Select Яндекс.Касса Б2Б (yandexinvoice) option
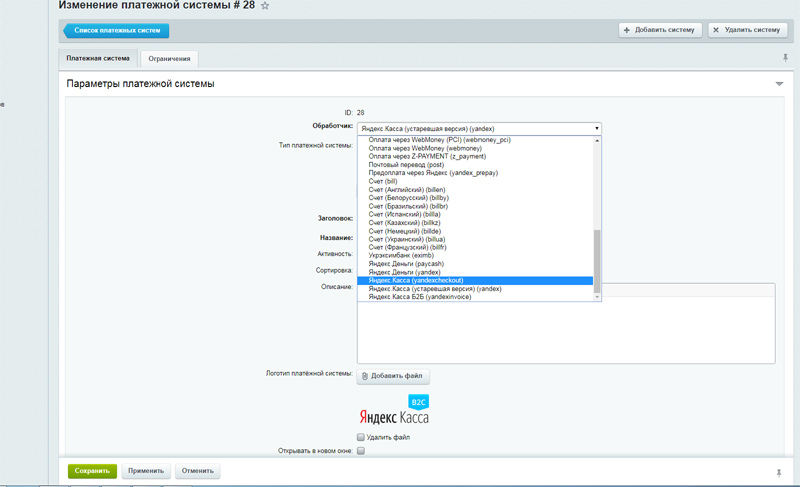The image size is (800, 487). click(476, 297)
